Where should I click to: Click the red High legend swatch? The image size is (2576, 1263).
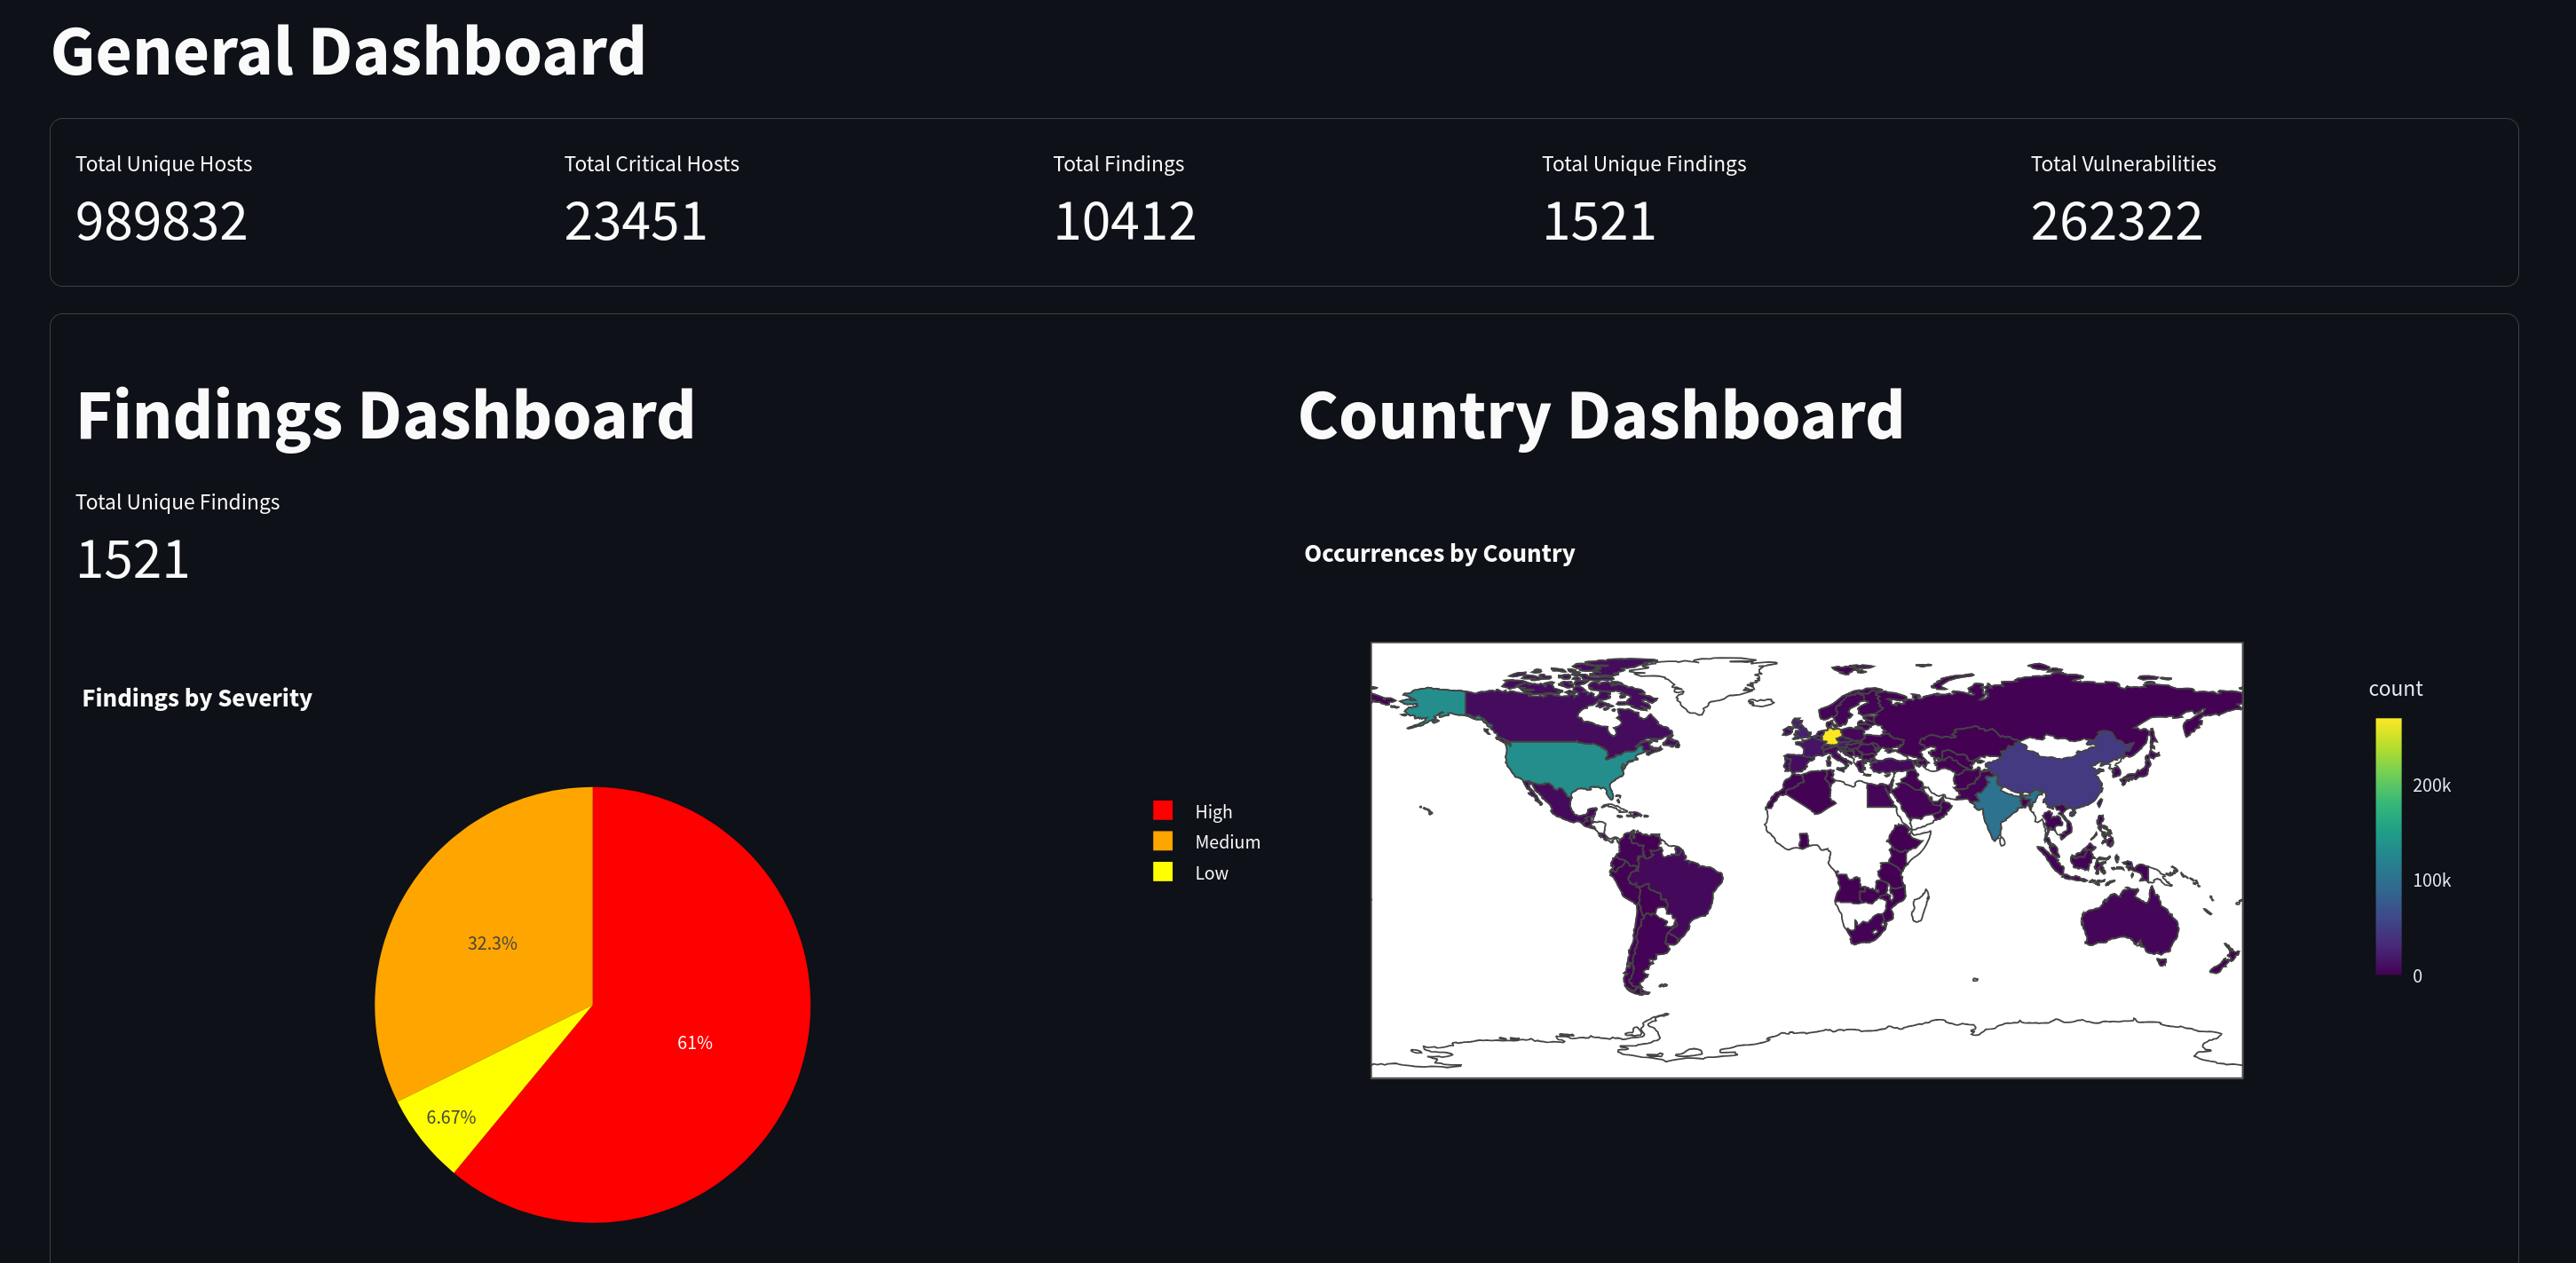1162,811
